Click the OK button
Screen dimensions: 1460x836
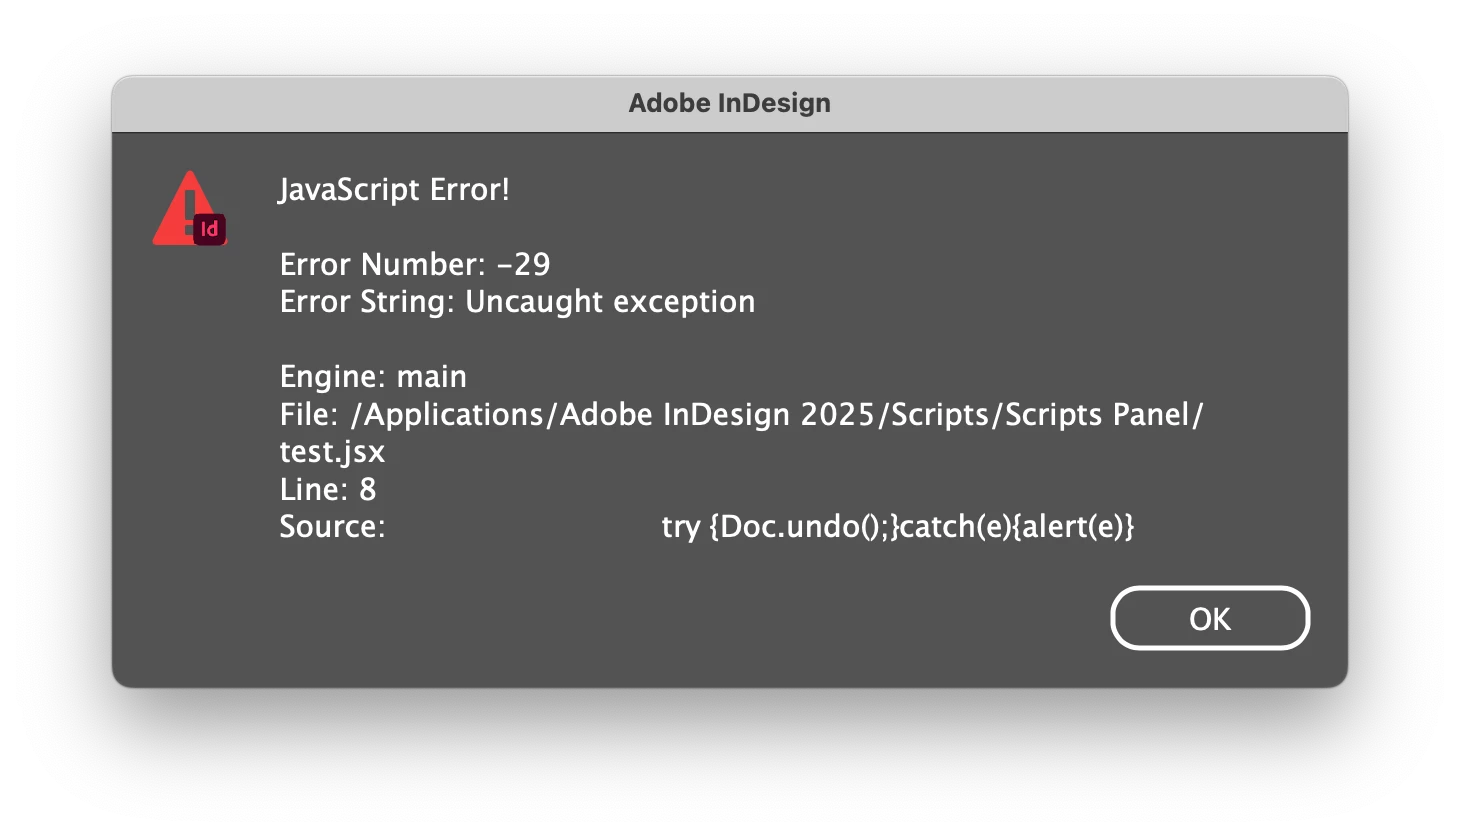click(x=1210, y=618)
